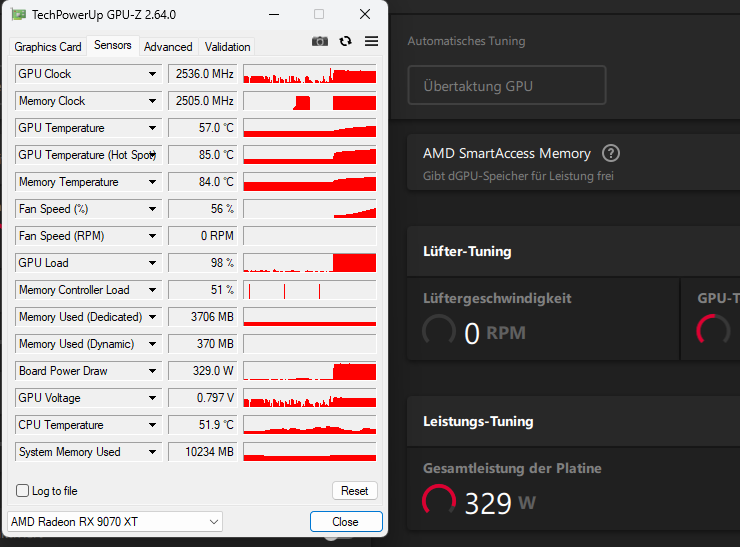Click the help question mark beside AMD SmartAccess Memory

611,153
